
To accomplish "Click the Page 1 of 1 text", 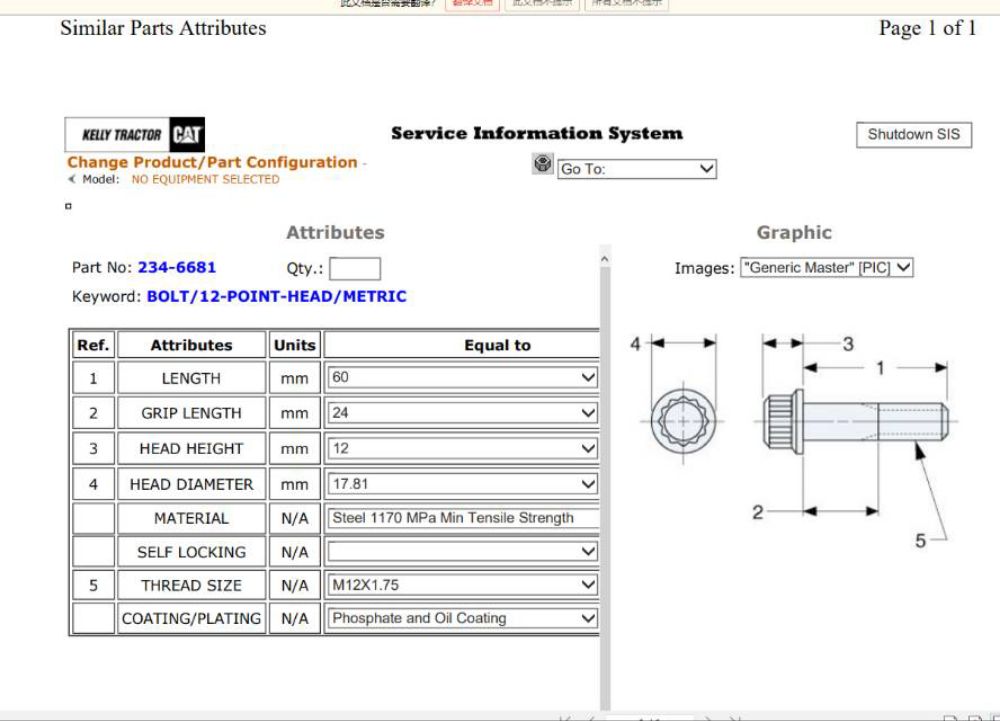I will [x=927, y=28].
